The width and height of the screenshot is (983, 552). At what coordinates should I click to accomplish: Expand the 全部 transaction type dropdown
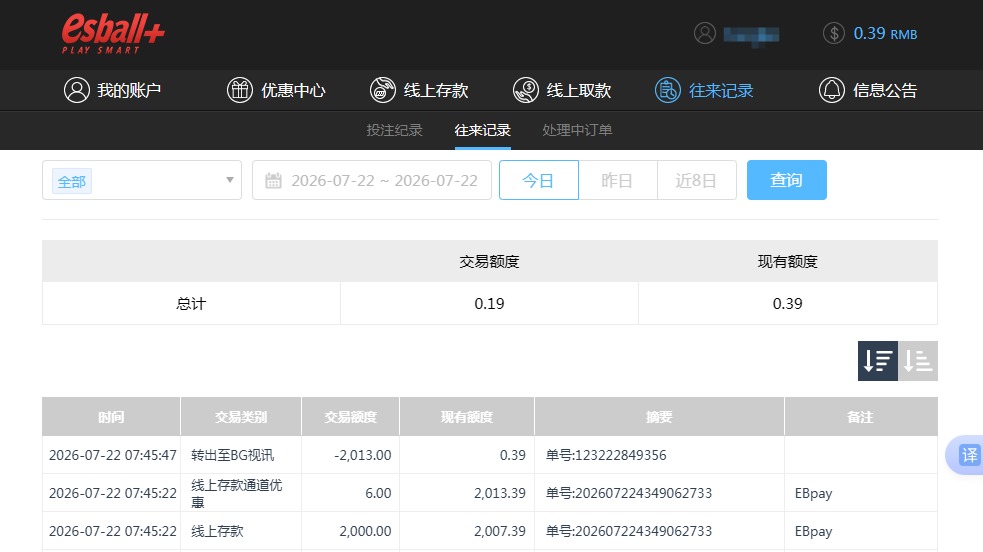click(x=142, y=180)
